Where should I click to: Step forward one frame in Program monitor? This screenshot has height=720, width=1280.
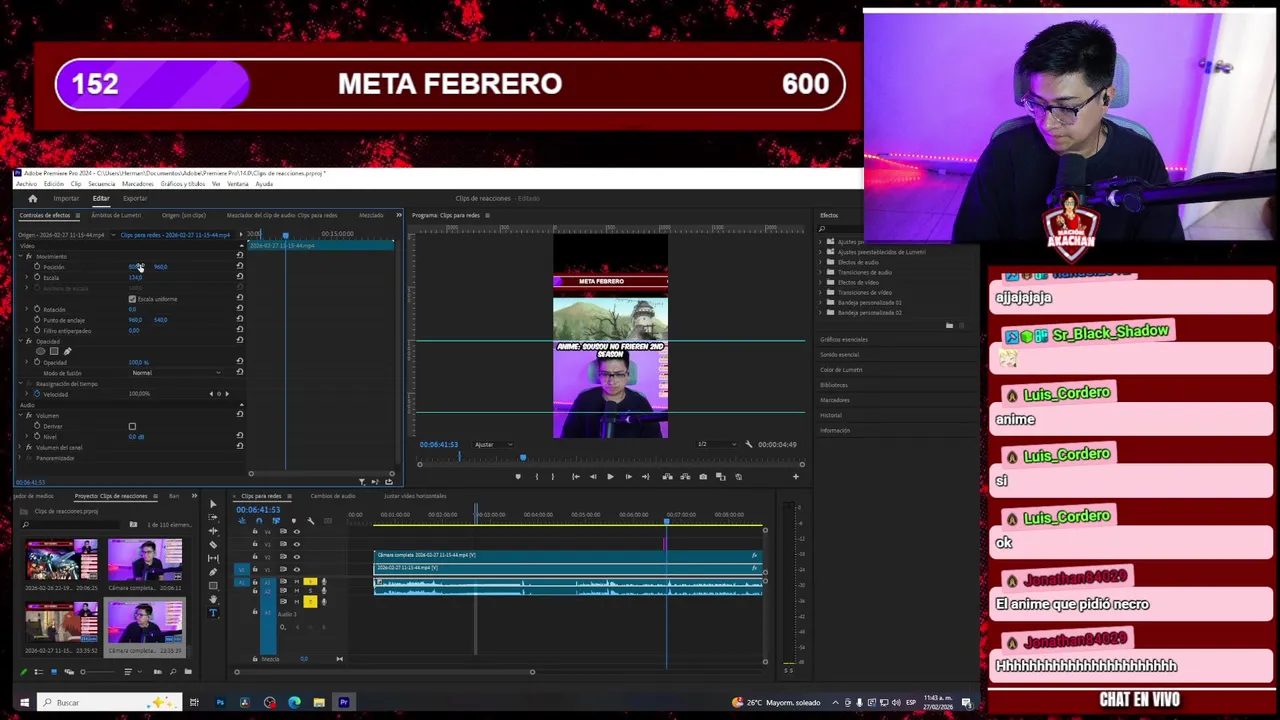point(629,476)
